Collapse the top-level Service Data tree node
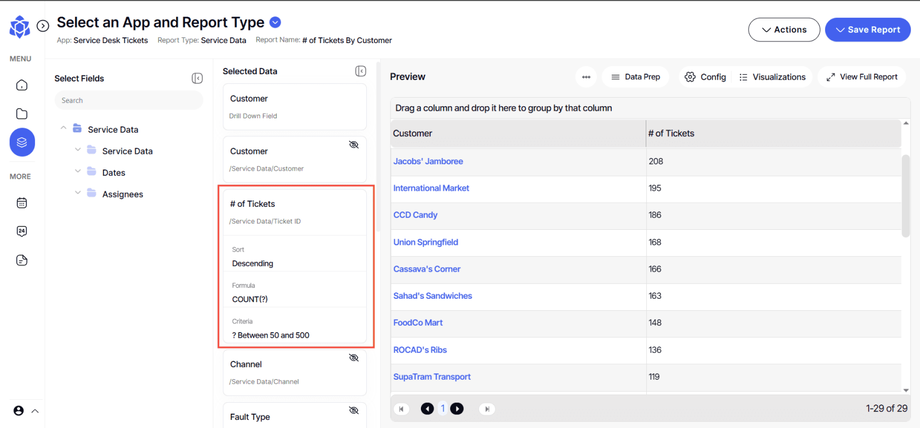Image resolution: width=920 pixels, height=428 pixels. (x=63, y=129)
